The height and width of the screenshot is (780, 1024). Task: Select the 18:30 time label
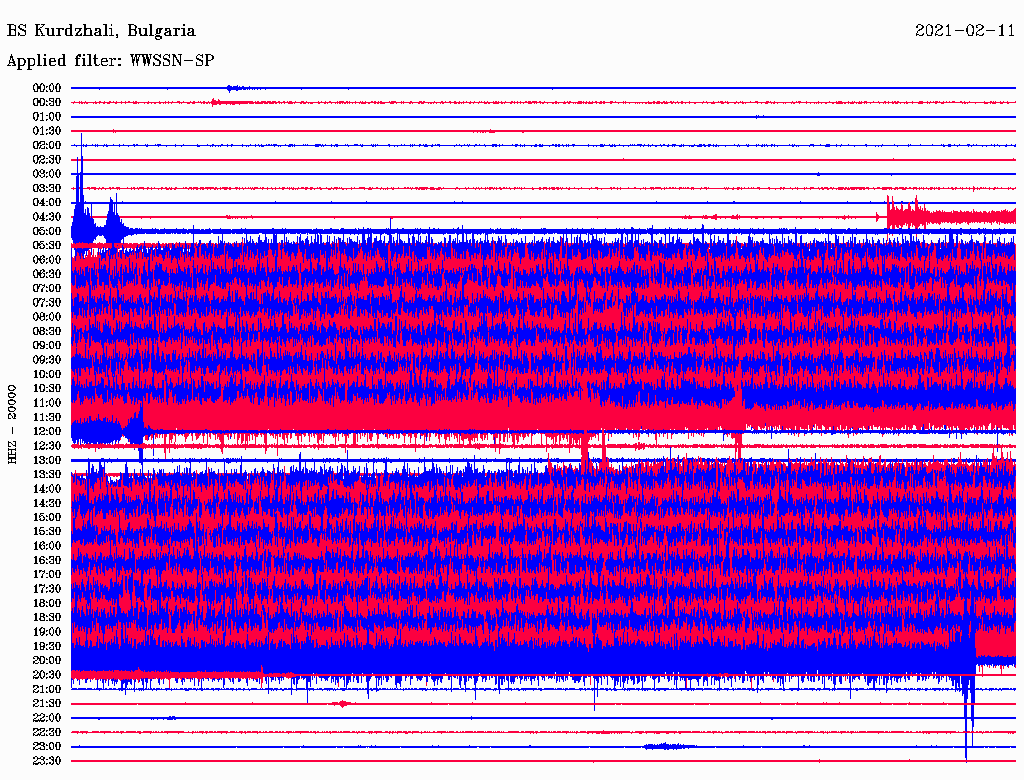(x=47, y=617)
